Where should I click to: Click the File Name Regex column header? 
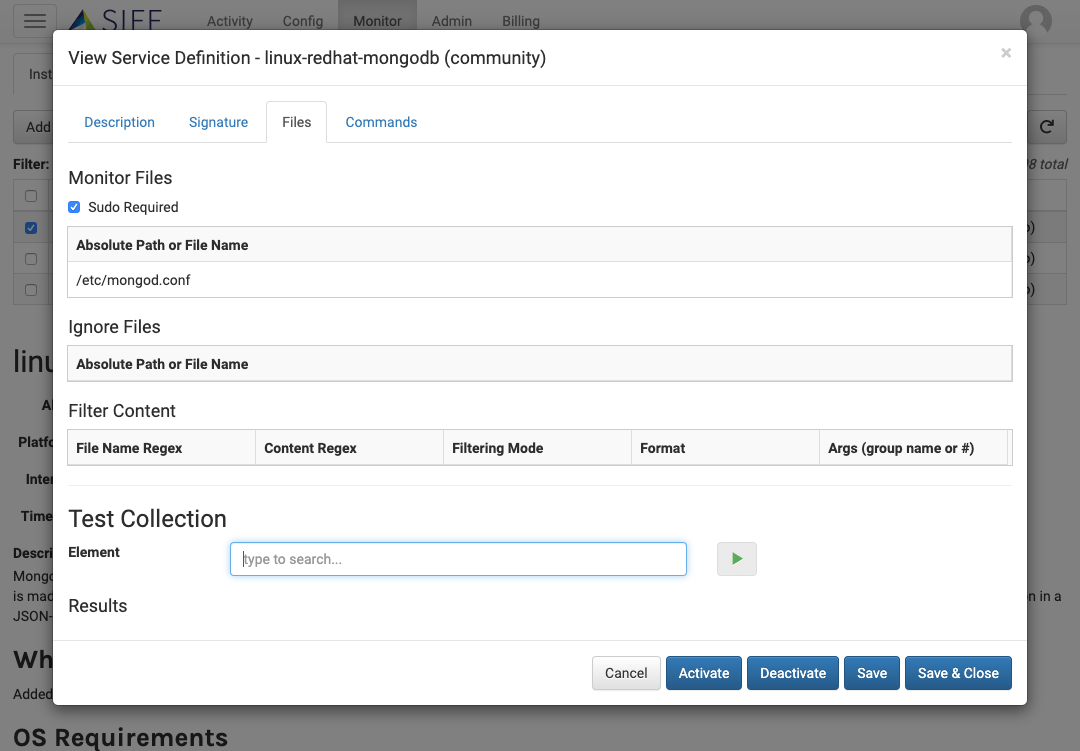[x=162, y=448]
